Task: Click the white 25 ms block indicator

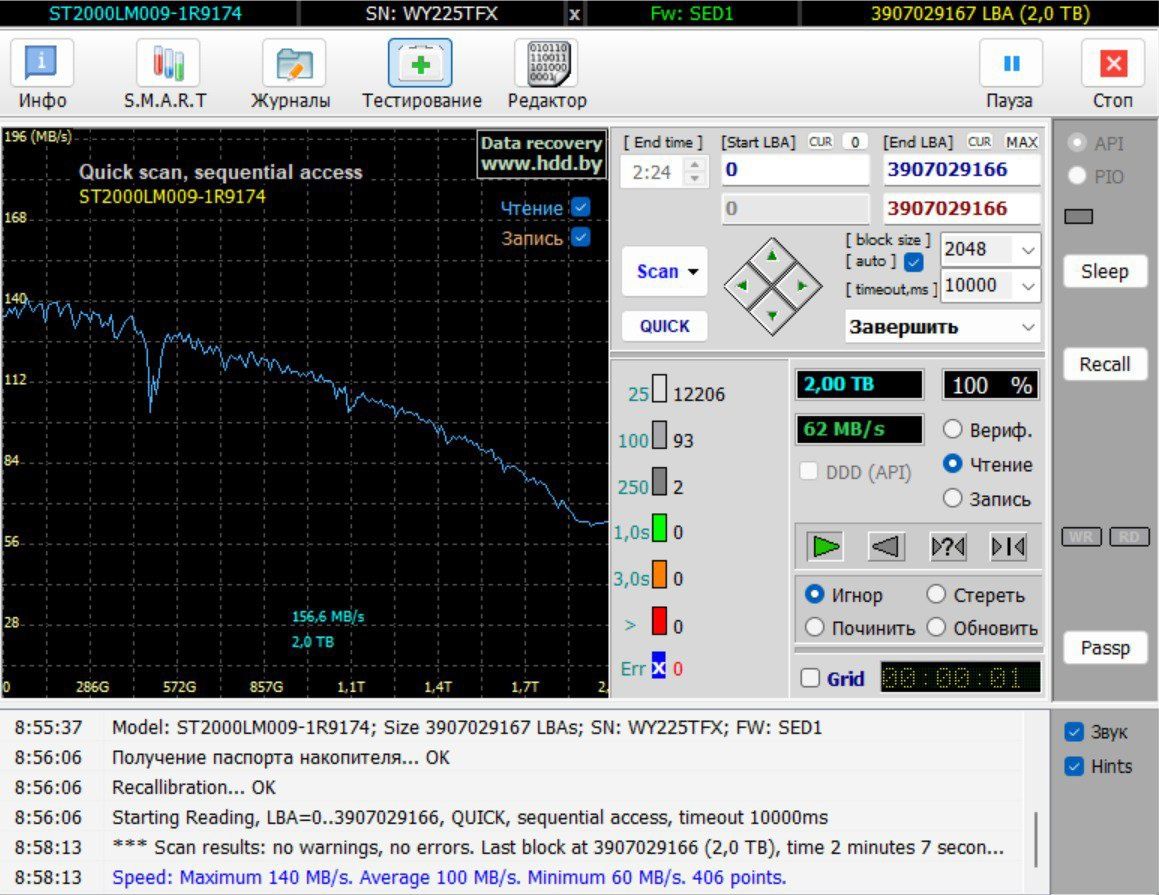Action: [x=659, y=389]
